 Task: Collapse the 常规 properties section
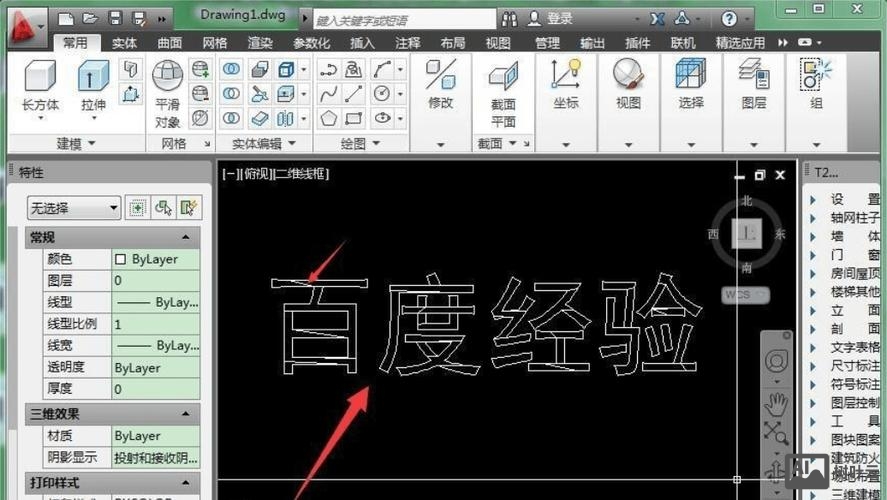click(186, 238)
